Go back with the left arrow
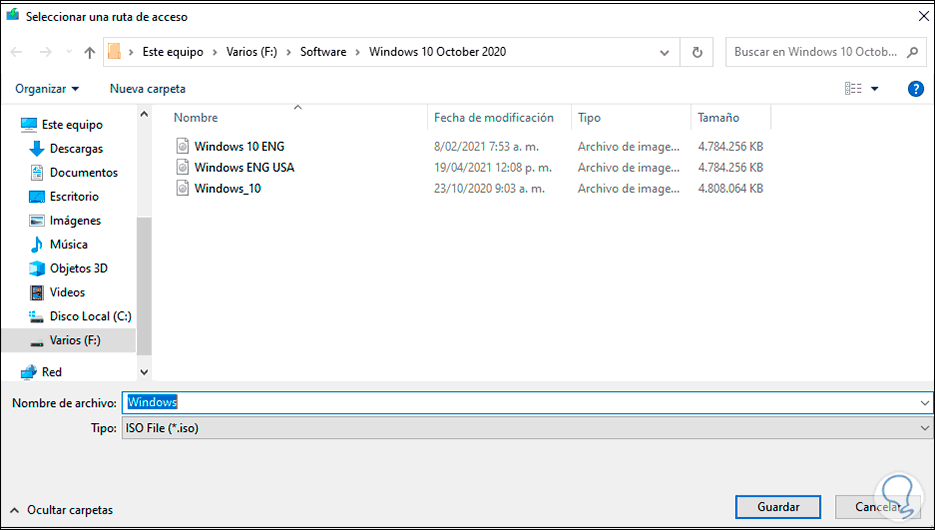The image size is (935, 530). 16,52
